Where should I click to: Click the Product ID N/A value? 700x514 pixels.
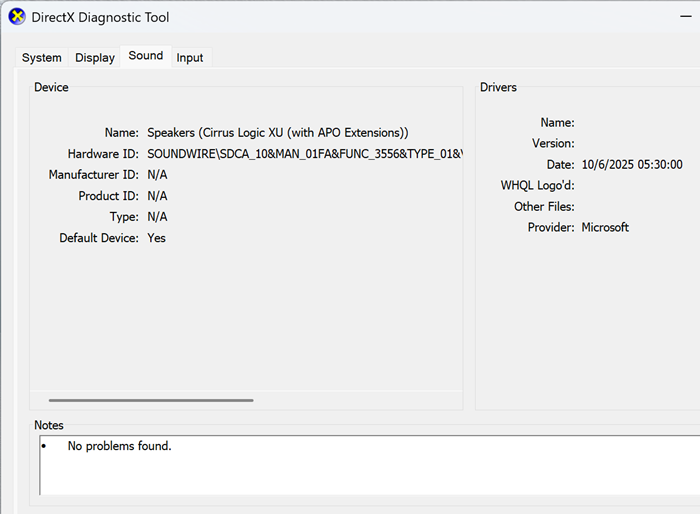pyautogui.click(x=157, y=196)
